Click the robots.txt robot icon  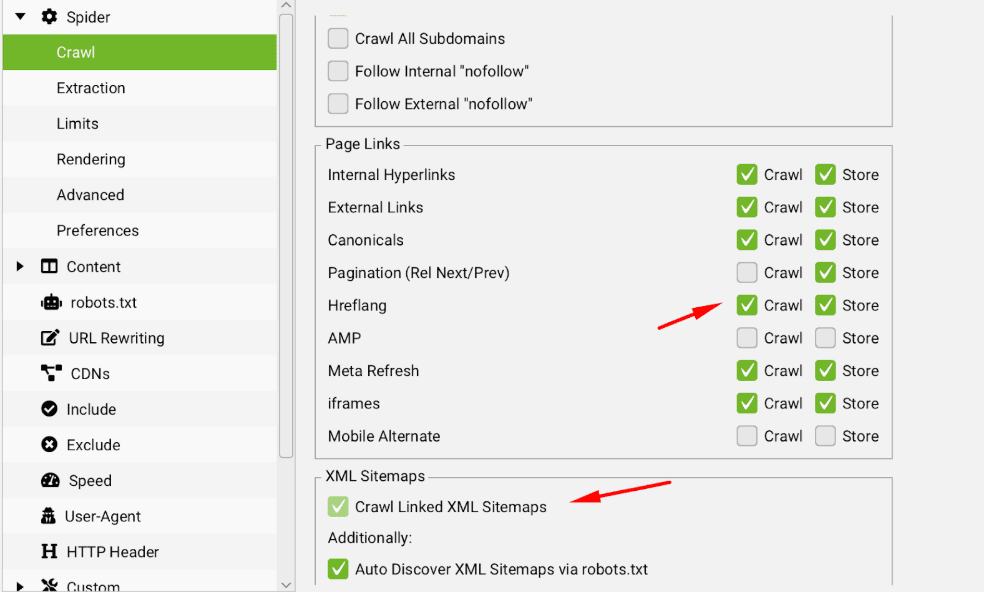click(50, 302)
